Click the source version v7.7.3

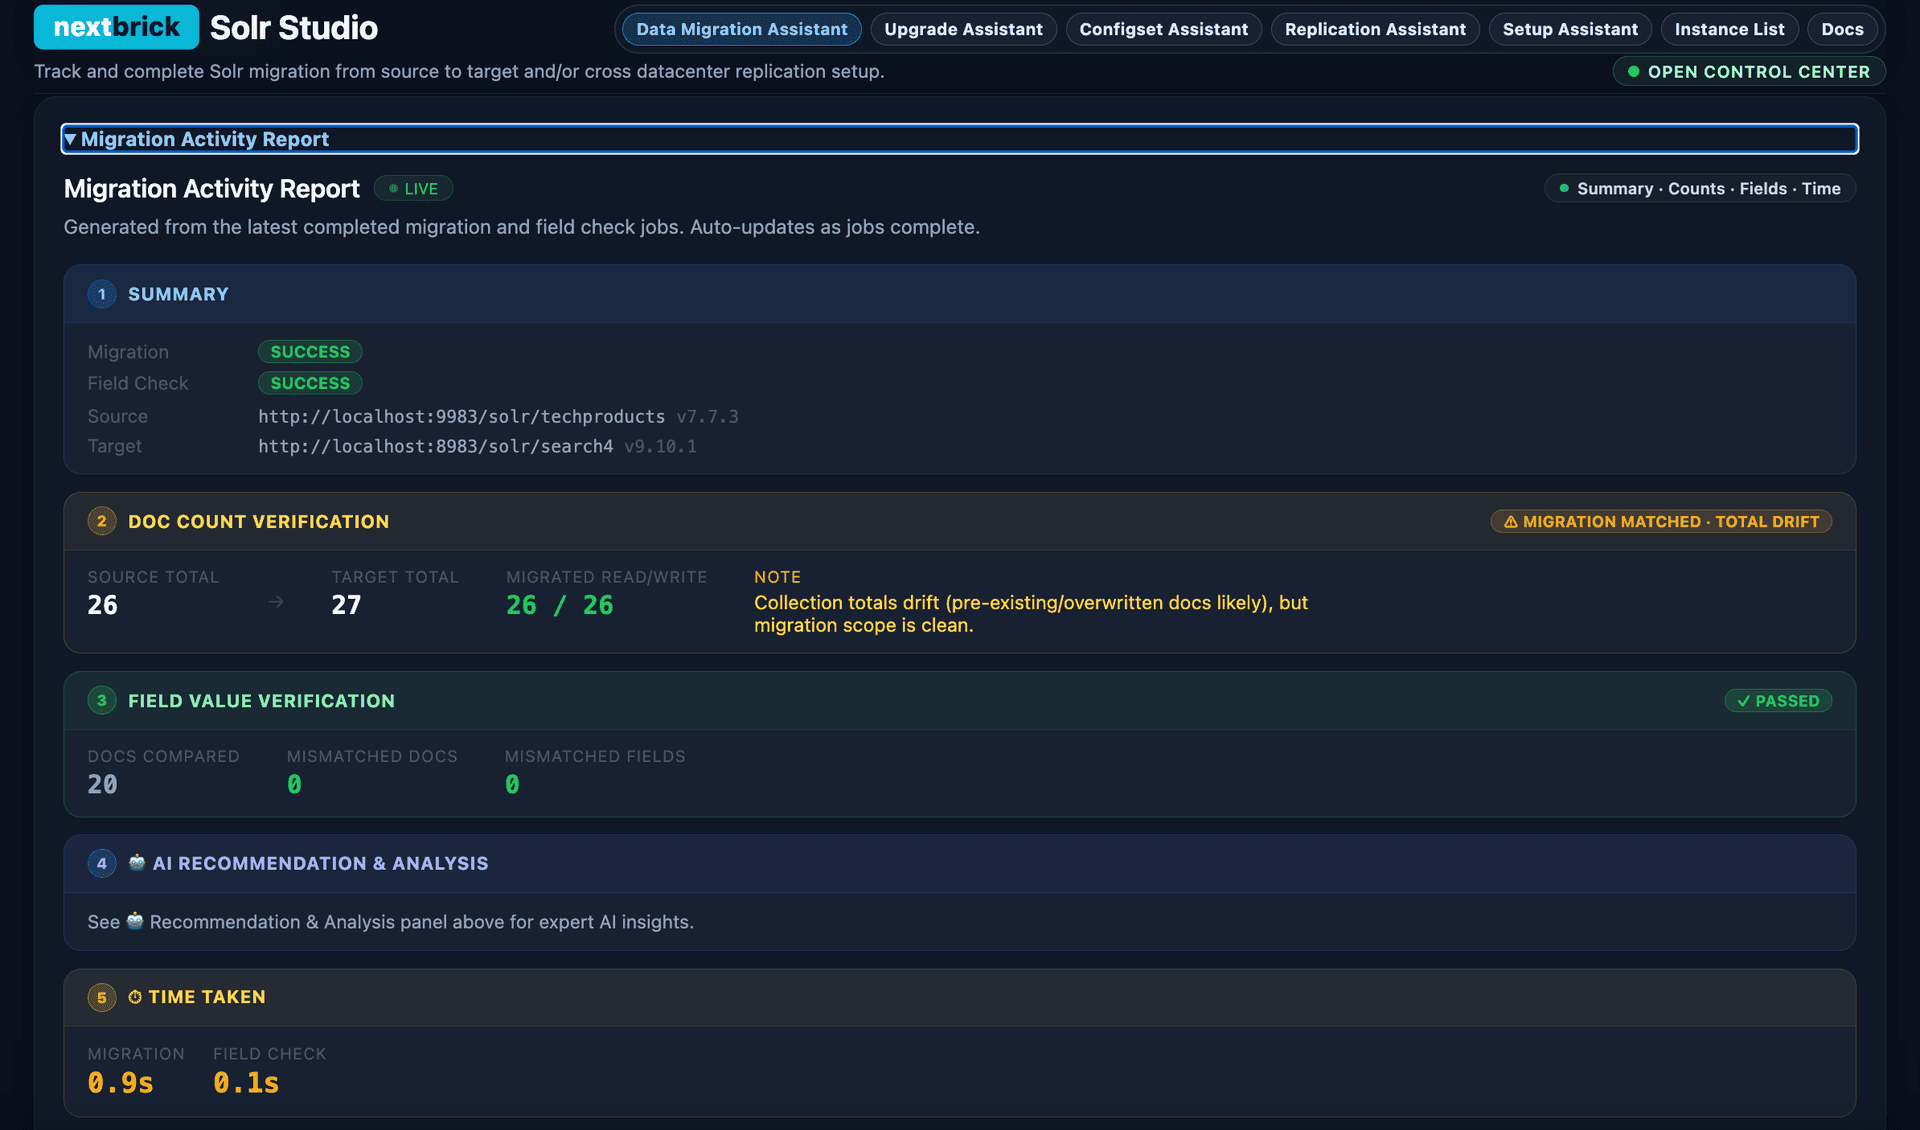pyautogui.click(x=707, y=416)
